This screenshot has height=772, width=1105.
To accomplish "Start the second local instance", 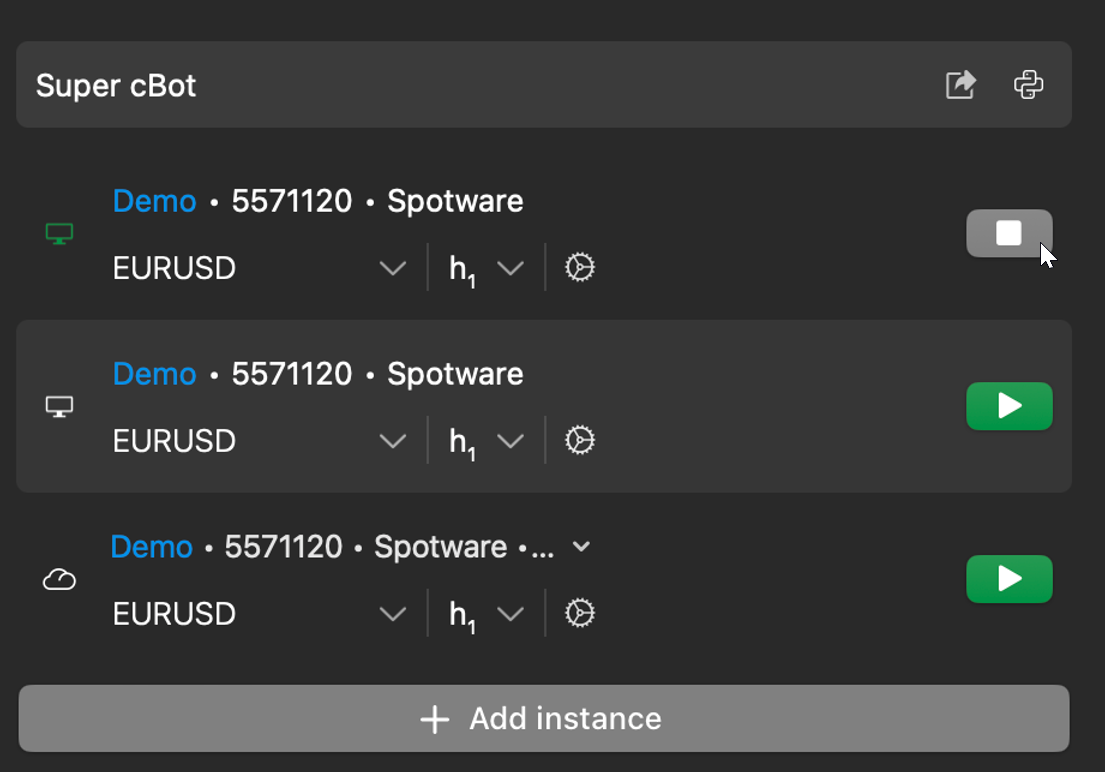I will pyautogui.click(x=1009, y=406).
